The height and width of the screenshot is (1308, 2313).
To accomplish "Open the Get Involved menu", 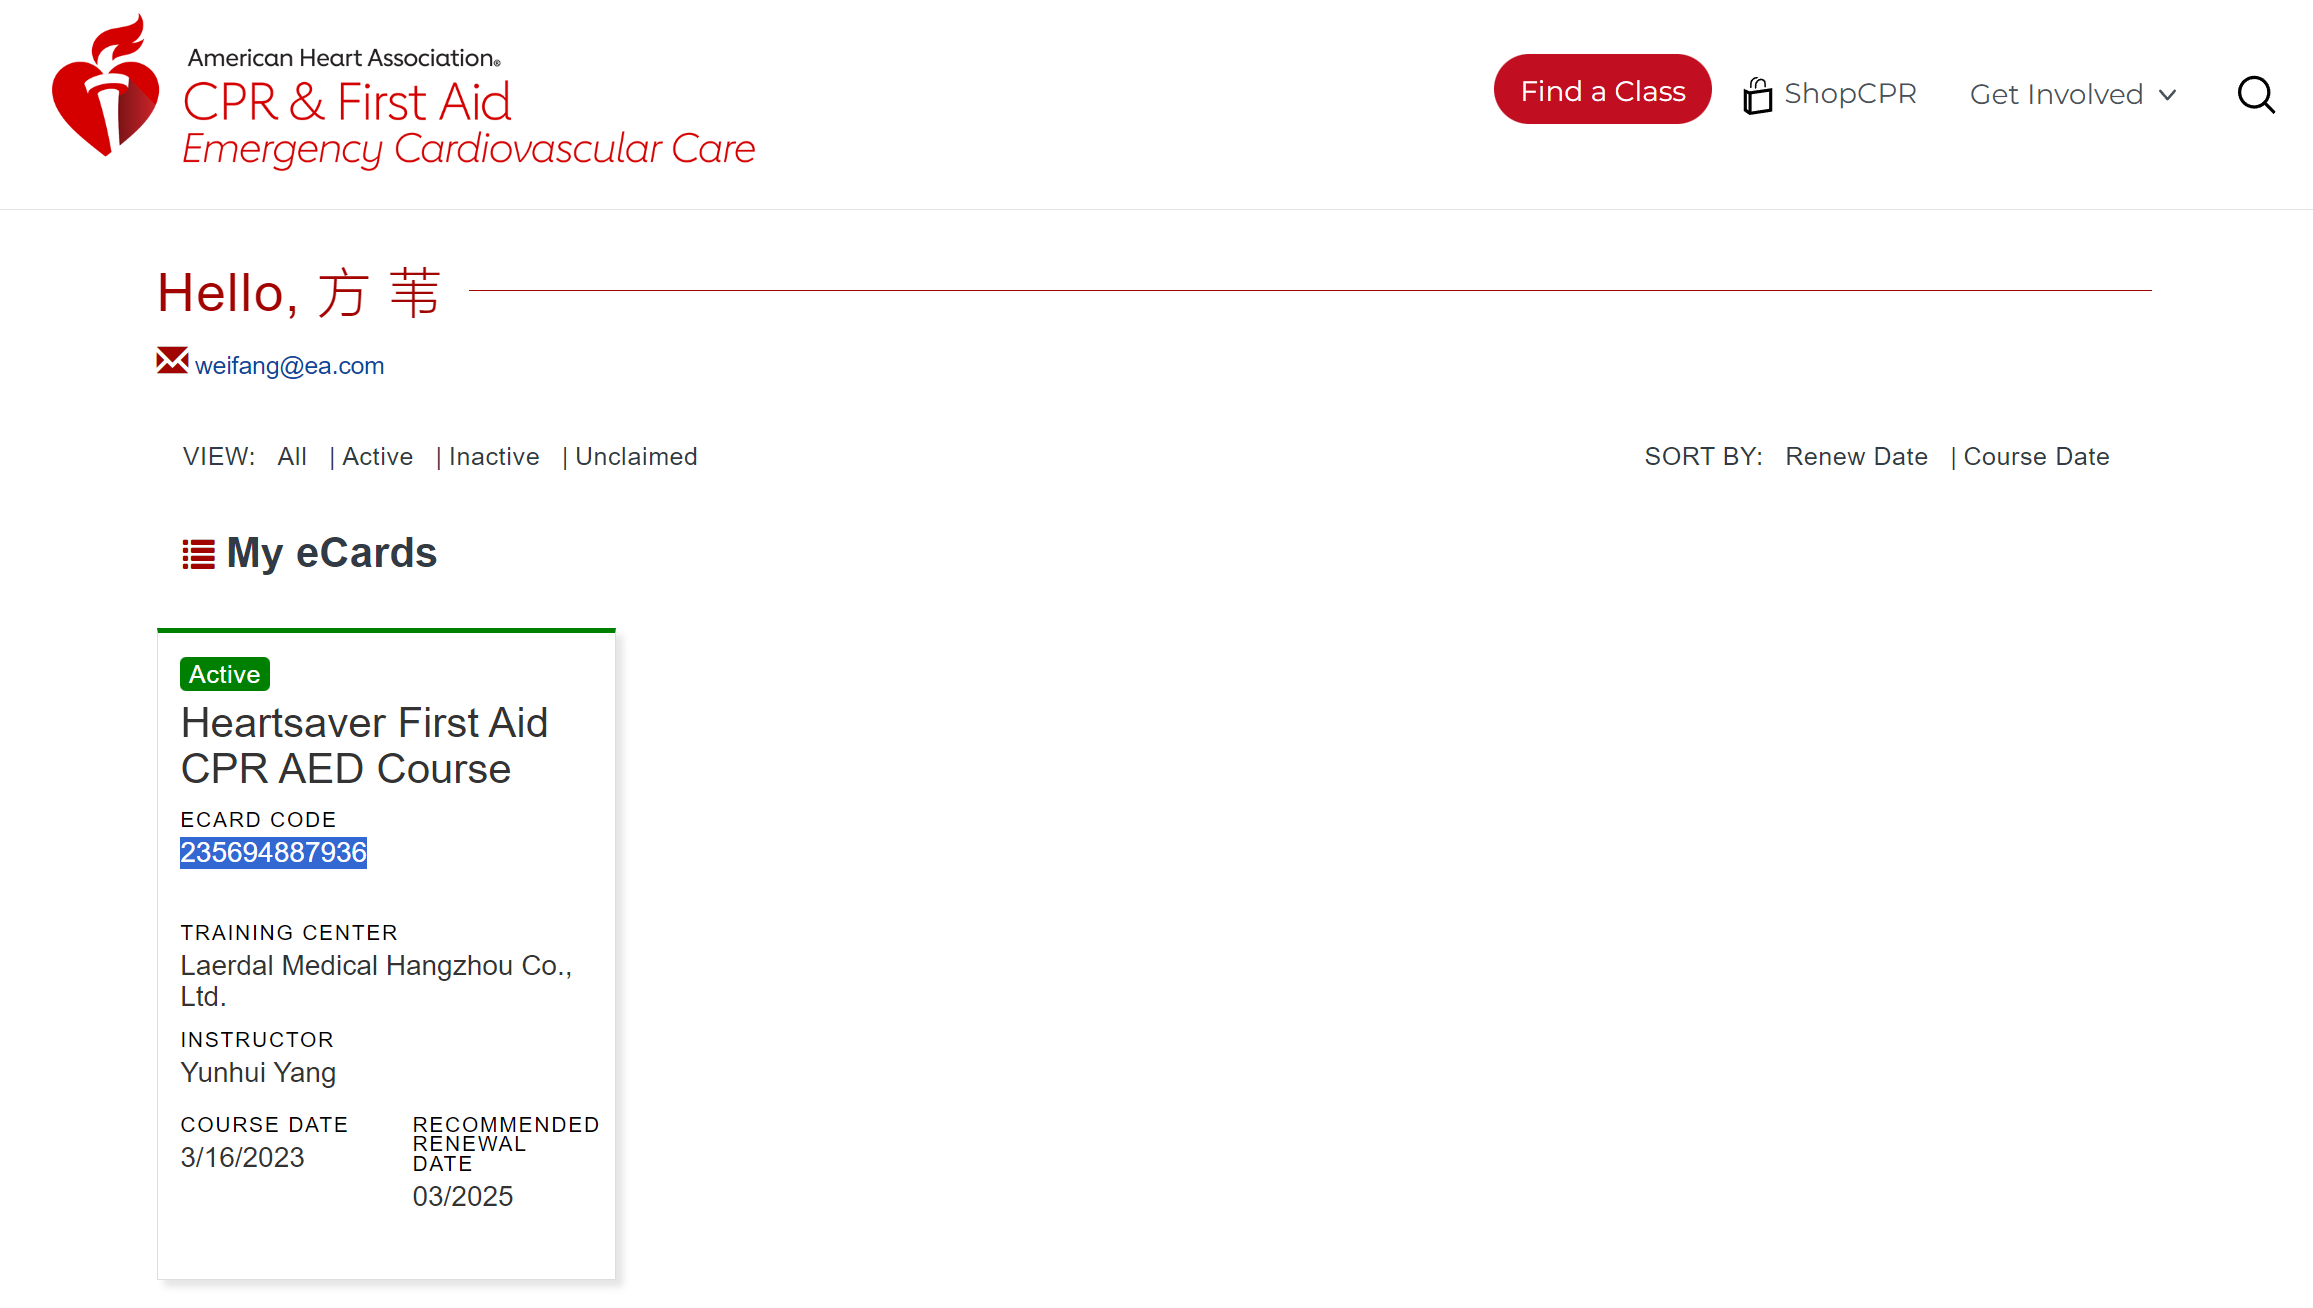I will [2073, 94].
